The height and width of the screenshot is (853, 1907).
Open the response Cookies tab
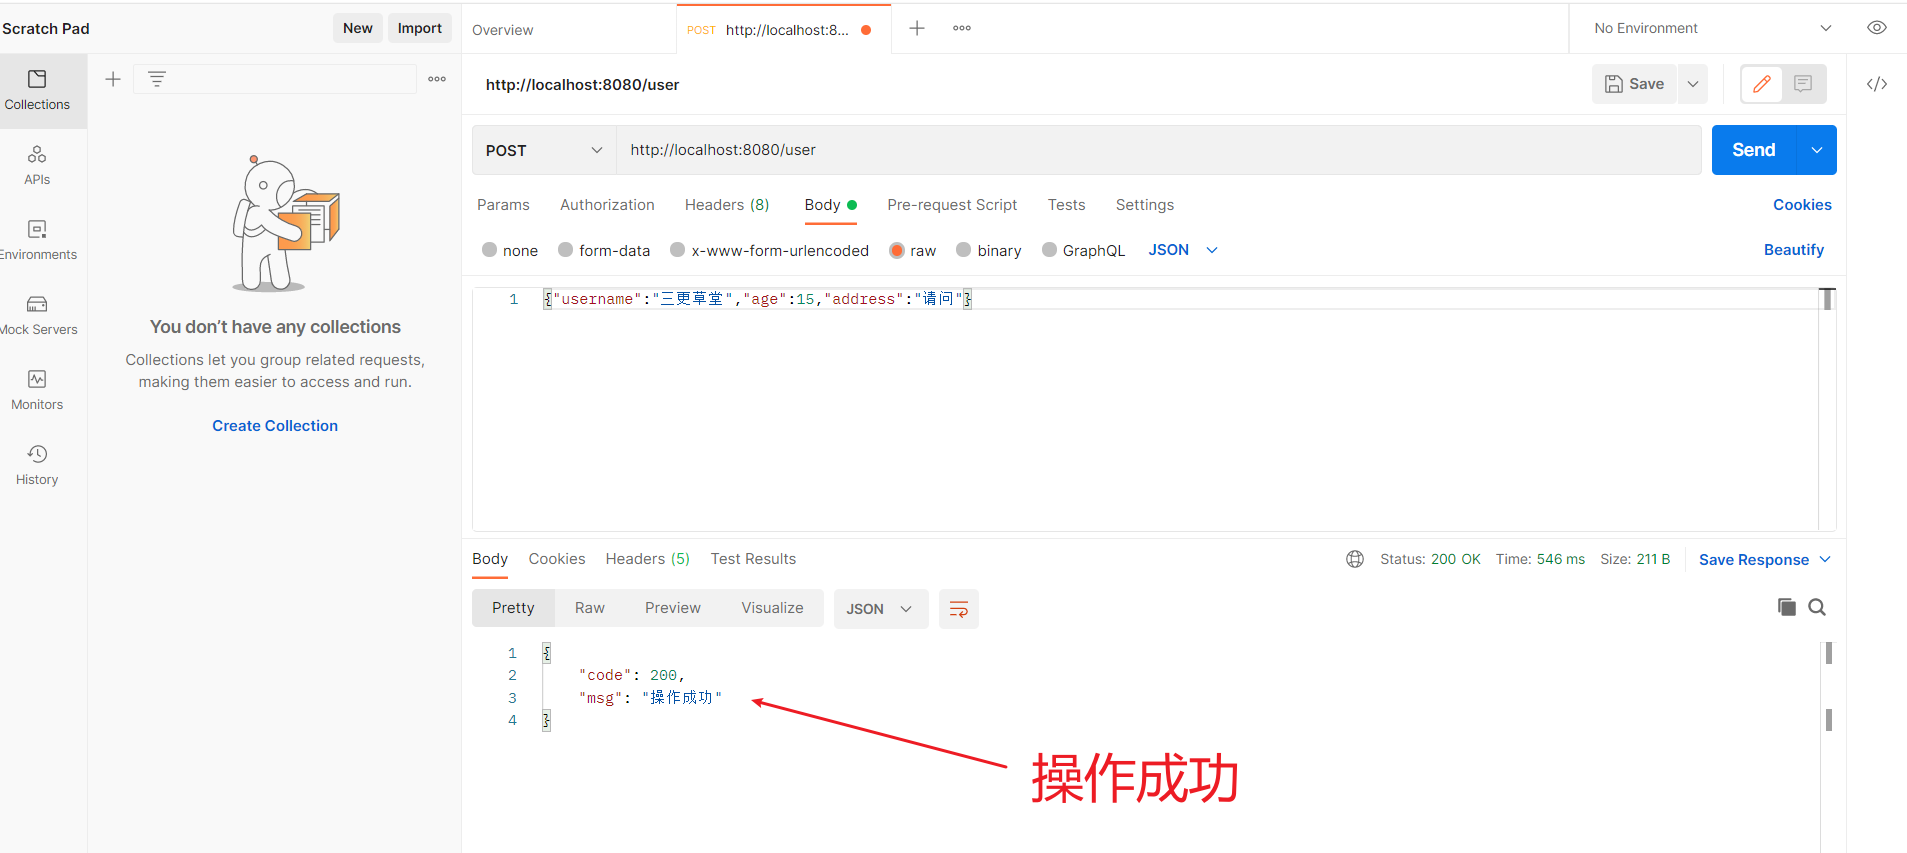tap(557, 559)
